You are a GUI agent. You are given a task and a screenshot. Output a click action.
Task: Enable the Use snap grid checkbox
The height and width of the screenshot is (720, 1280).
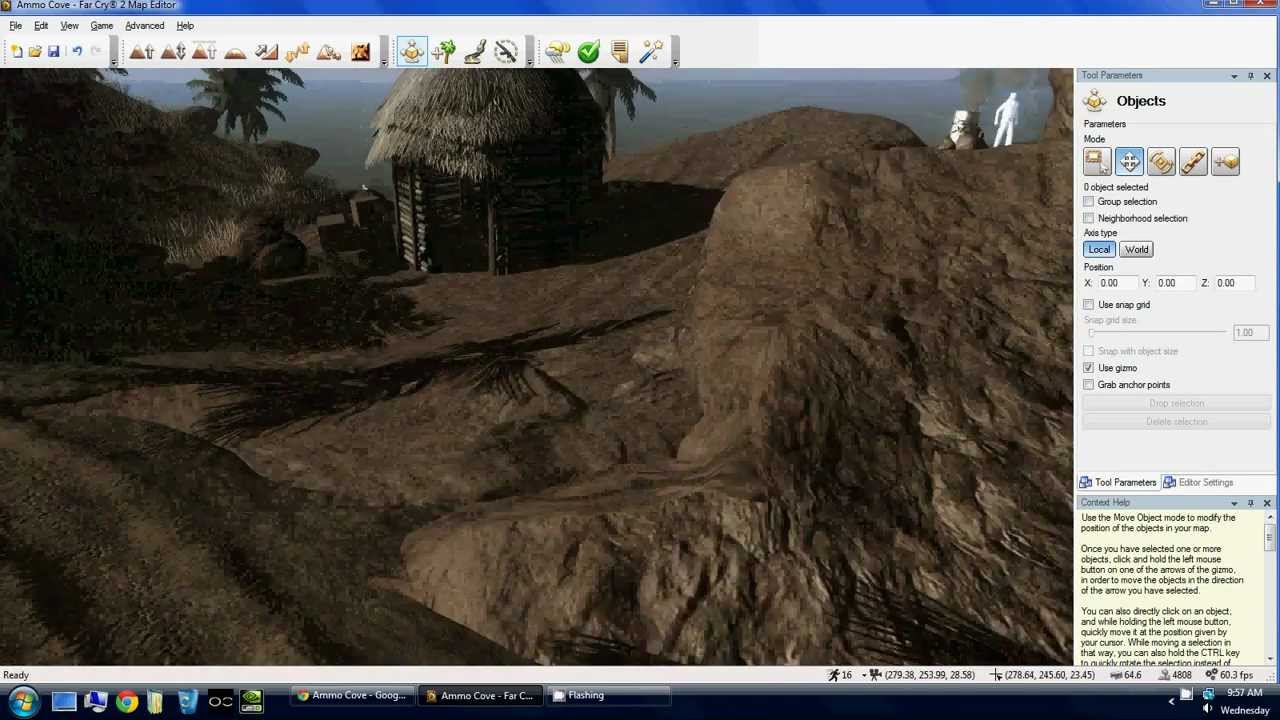(x=1089, y=305)
